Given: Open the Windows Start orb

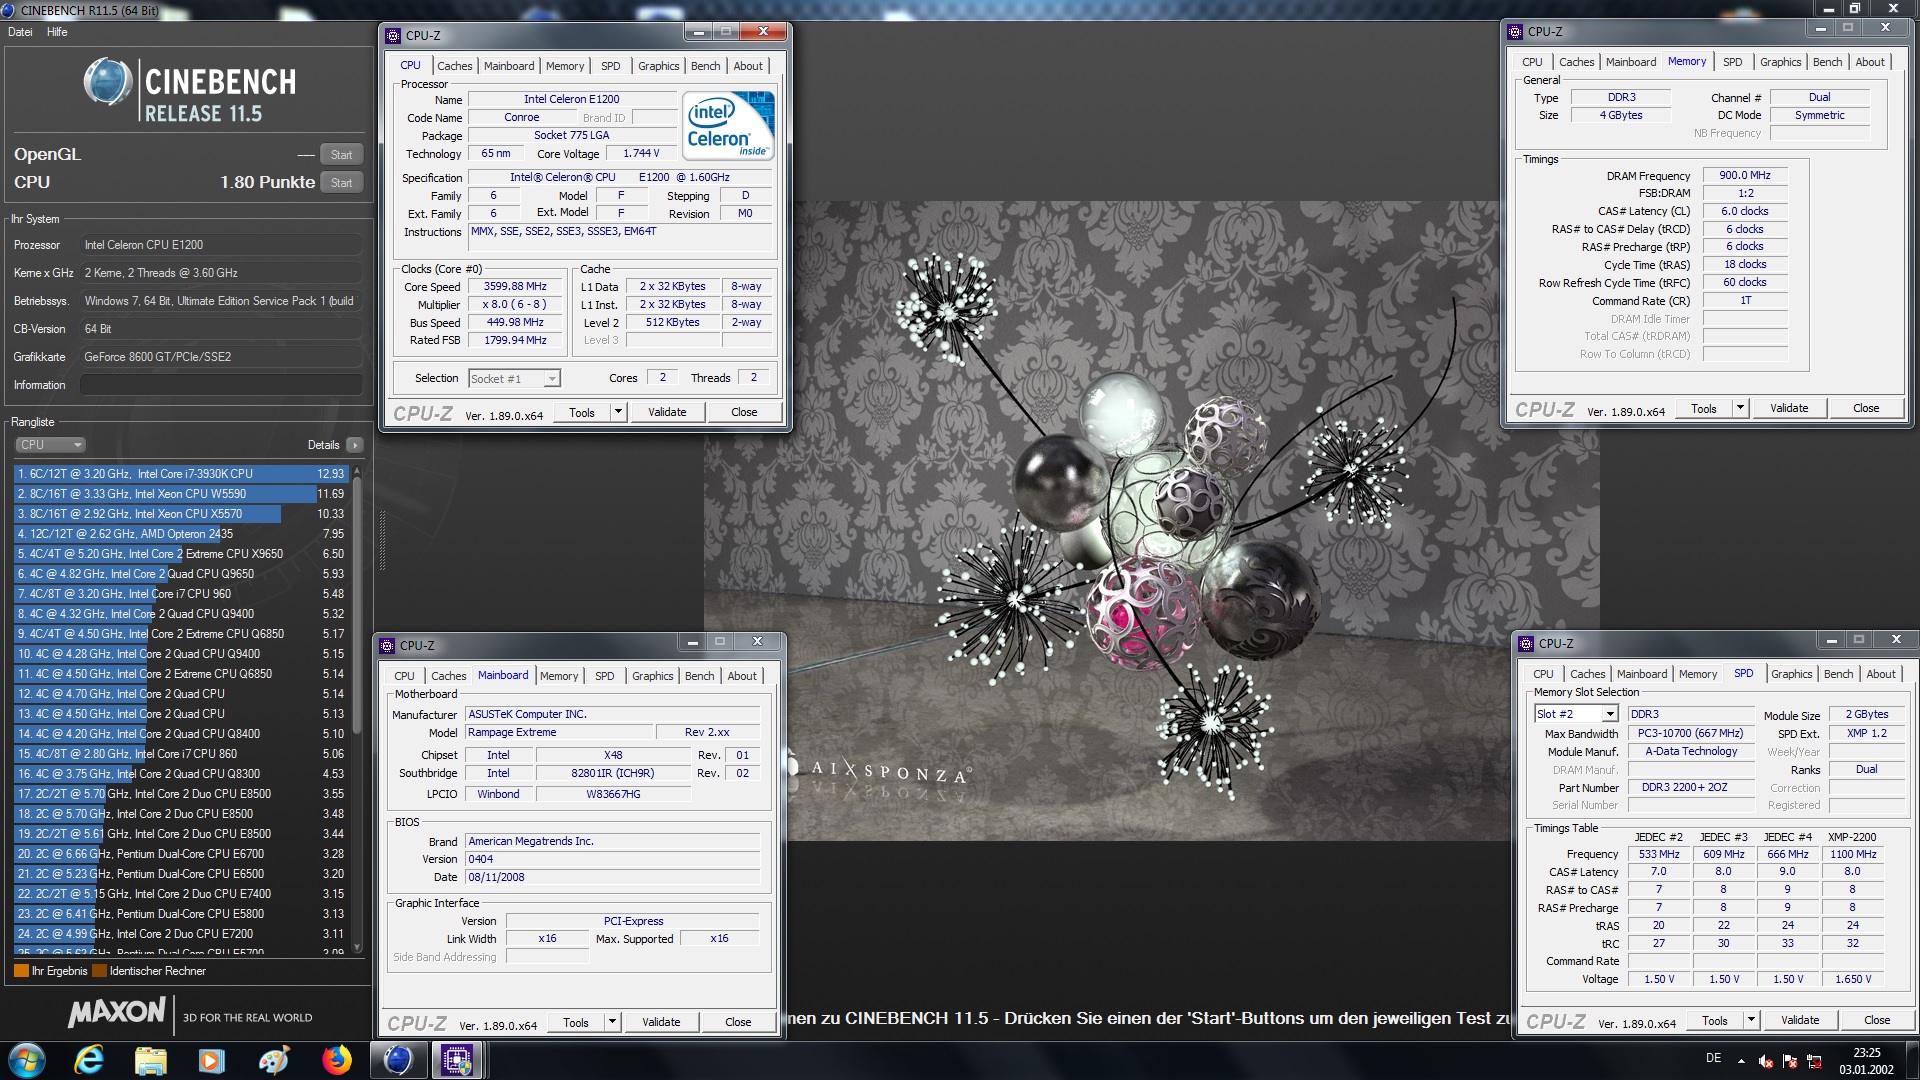Looking at the screenshot, I should click(x=27, y=1059).
